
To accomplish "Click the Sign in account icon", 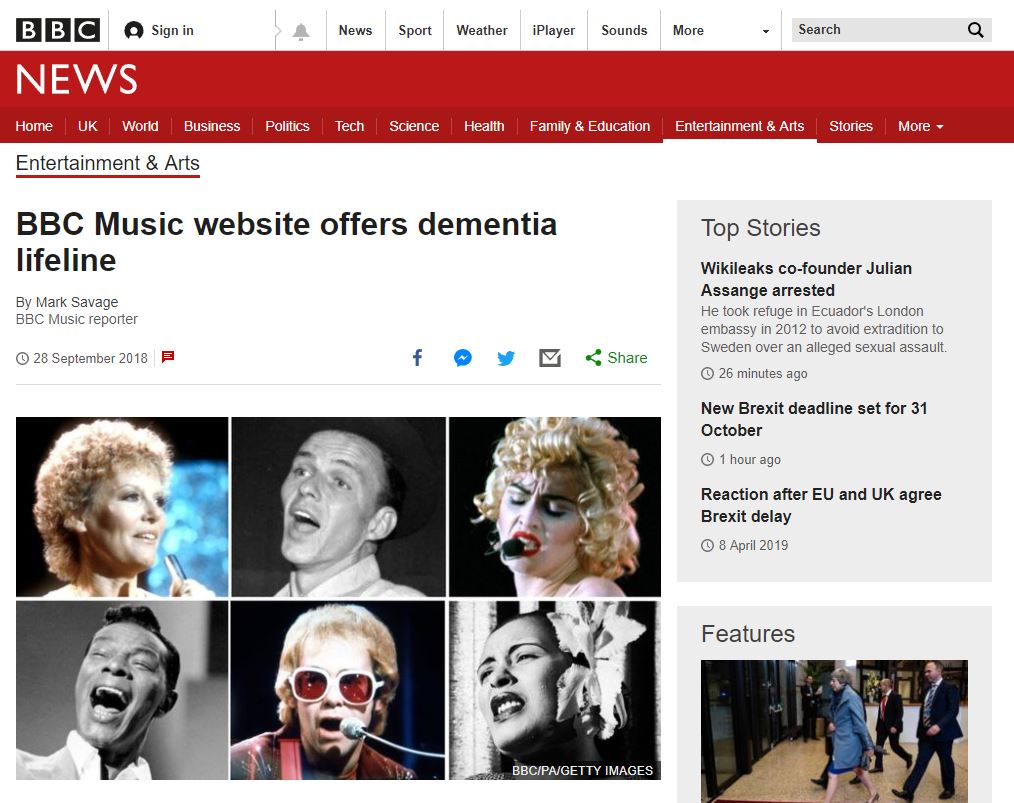I will pos(134,30).
